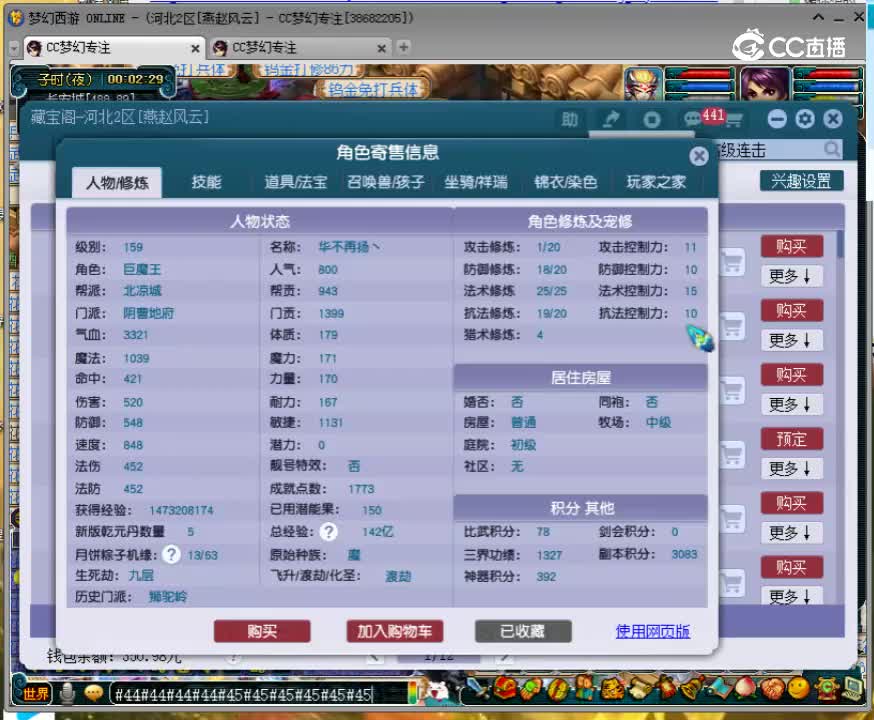This screenshot has width=874, height=720.
Task: Close the 角色寄售信息 dialog
Action: 698,156
